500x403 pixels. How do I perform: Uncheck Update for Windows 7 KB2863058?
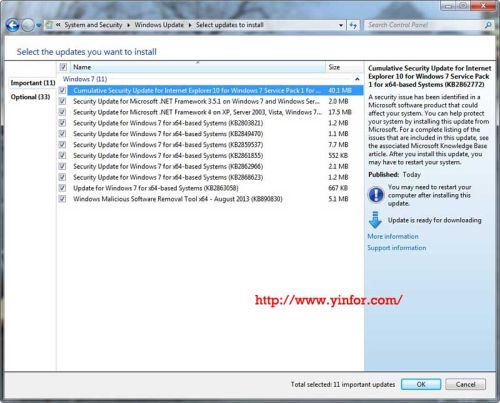click(x=62, y=188)
